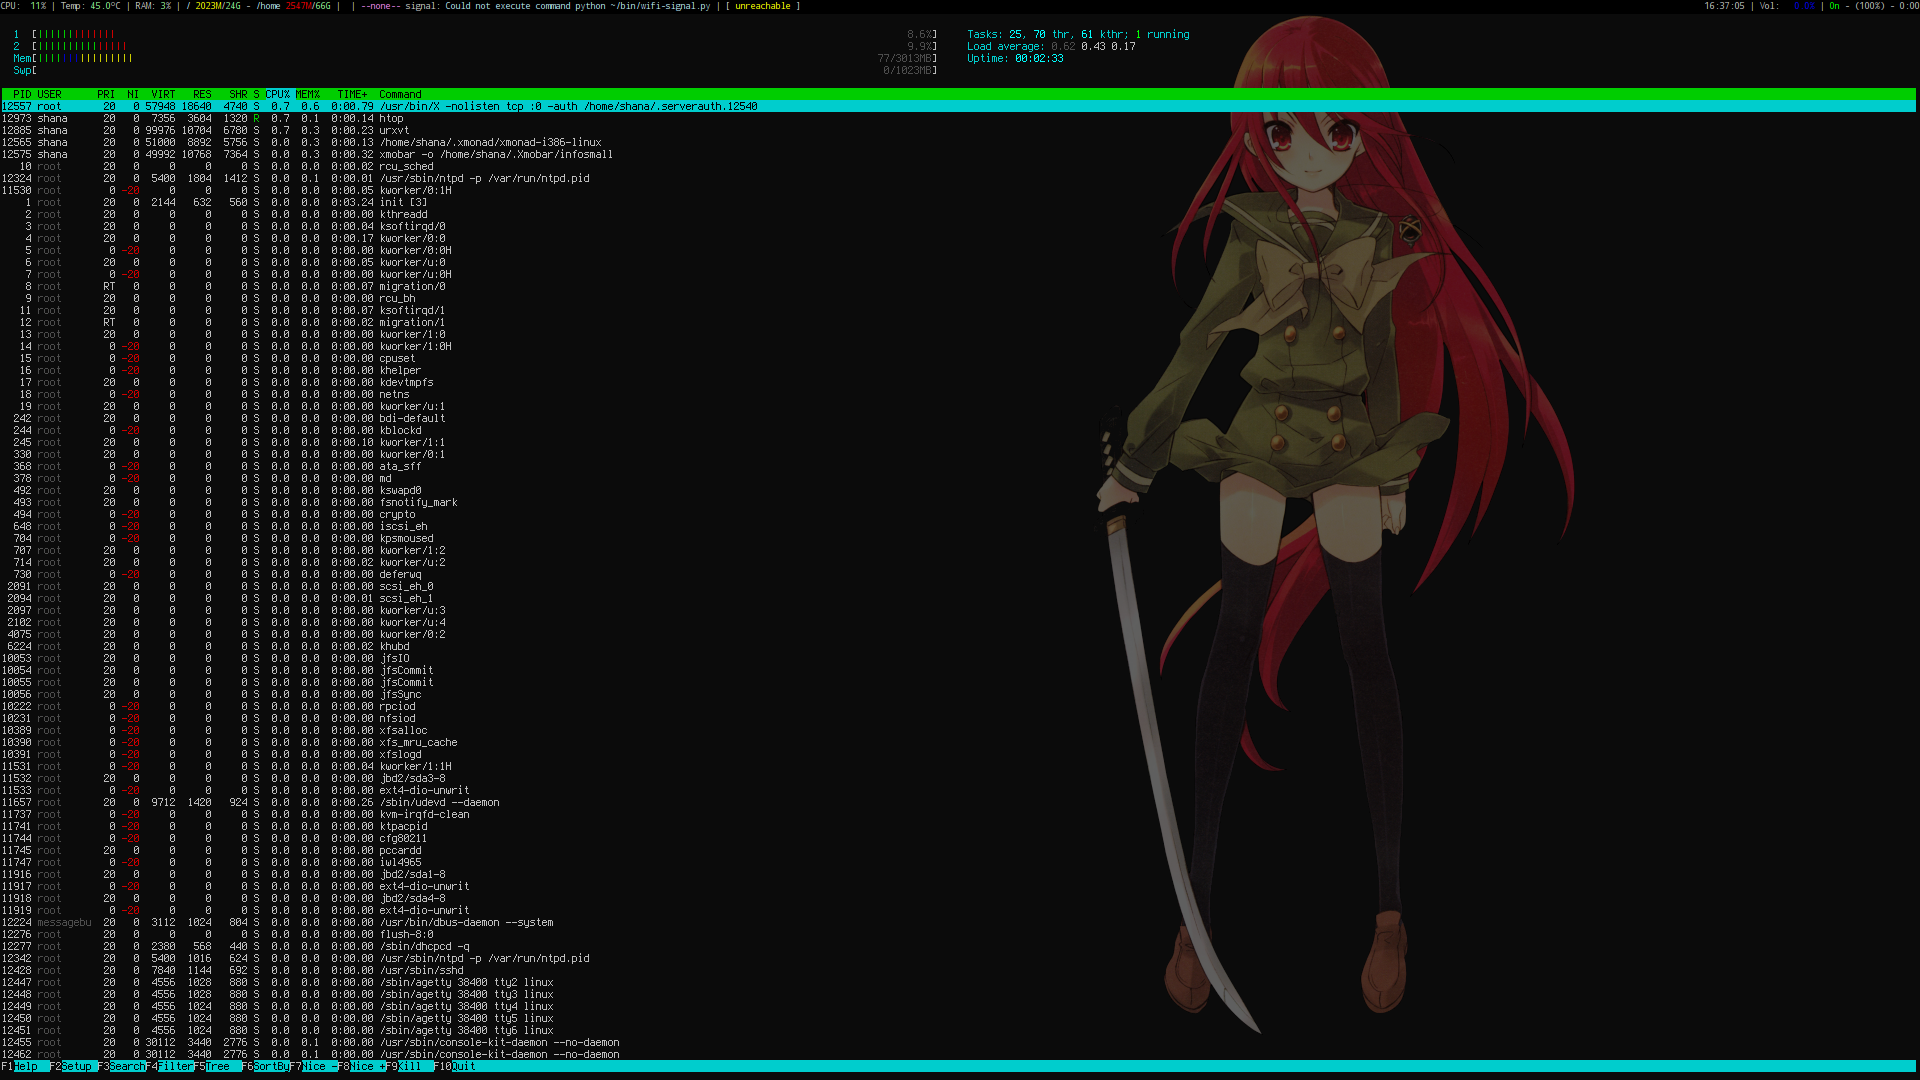Select the /usr/bin/X process row
Image resolution: width=1920 pixels, height=1080 pixels.
click(x=958, y=106)
